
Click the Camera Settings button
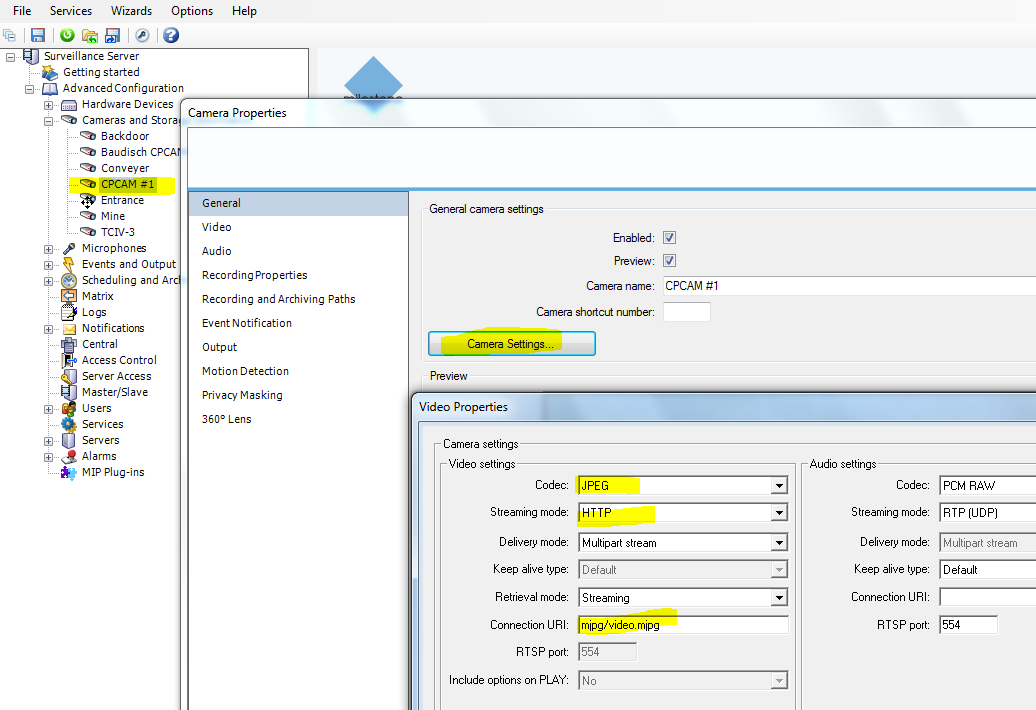pos(512,344)
